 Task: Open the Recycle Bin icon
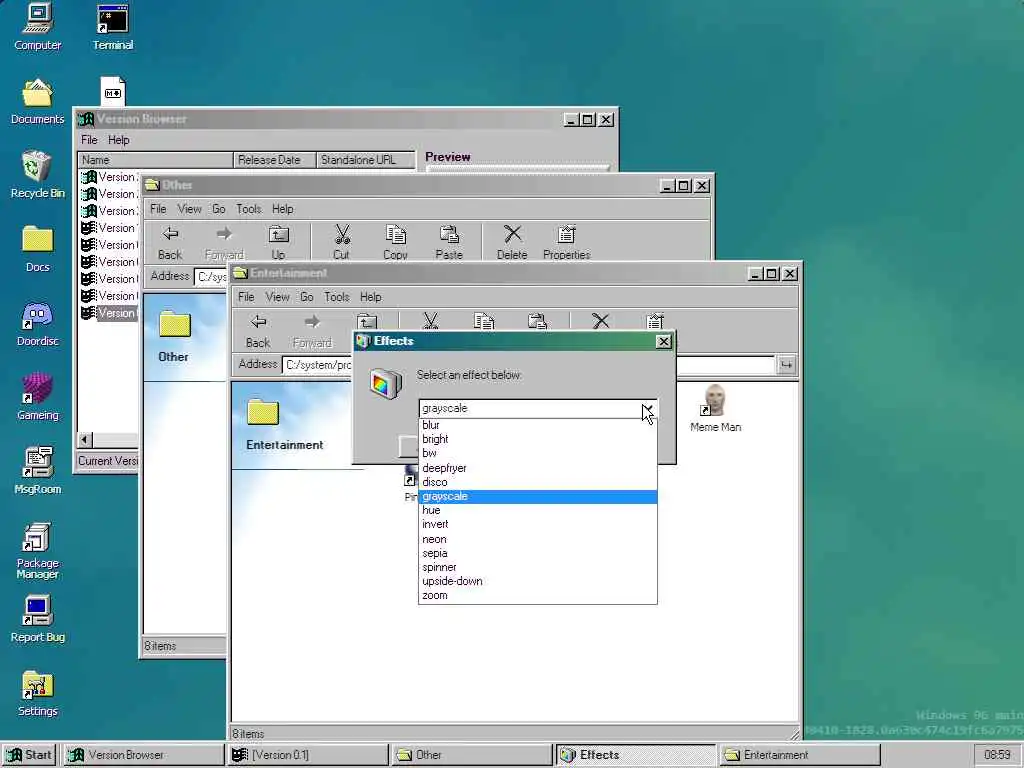[37, 175]
